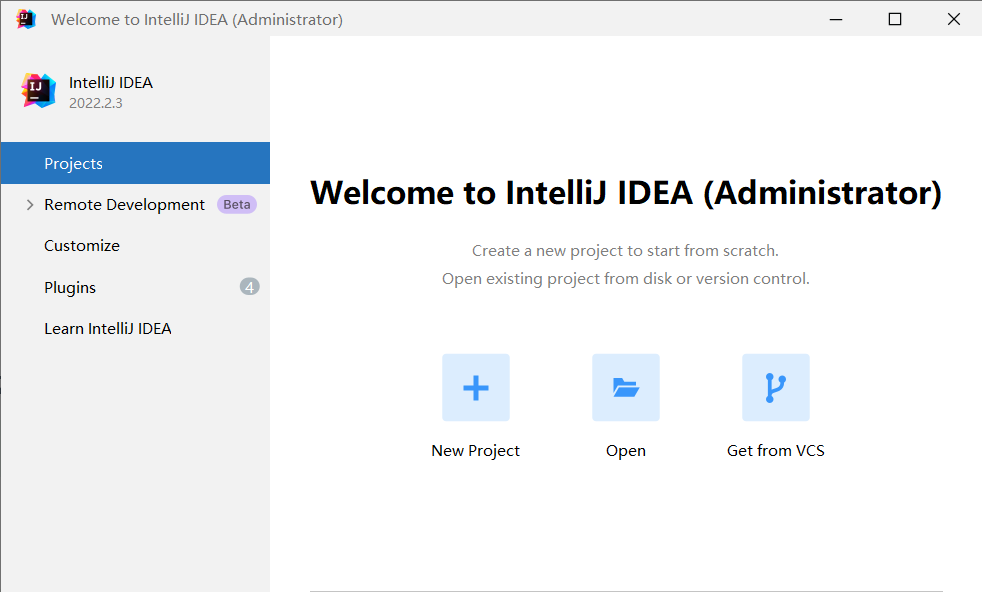Screen dimensions: 982x592
Task: Go to the Plugins tab
Action: click(x=70, y=288)
